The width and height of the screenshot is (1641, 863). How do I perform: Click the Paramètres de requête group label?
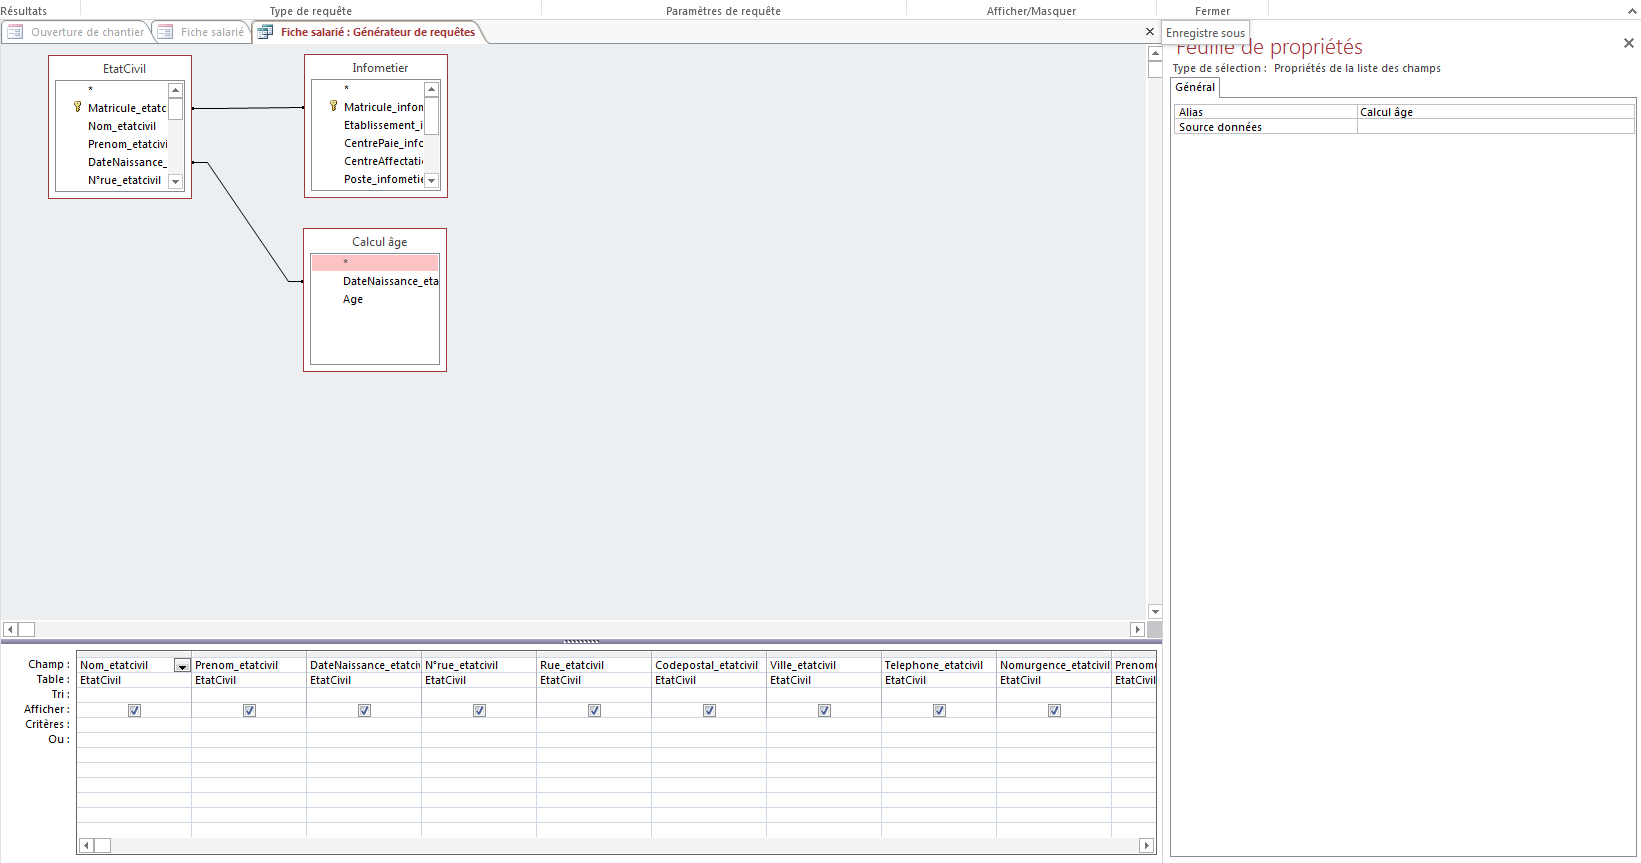(723, 11)
